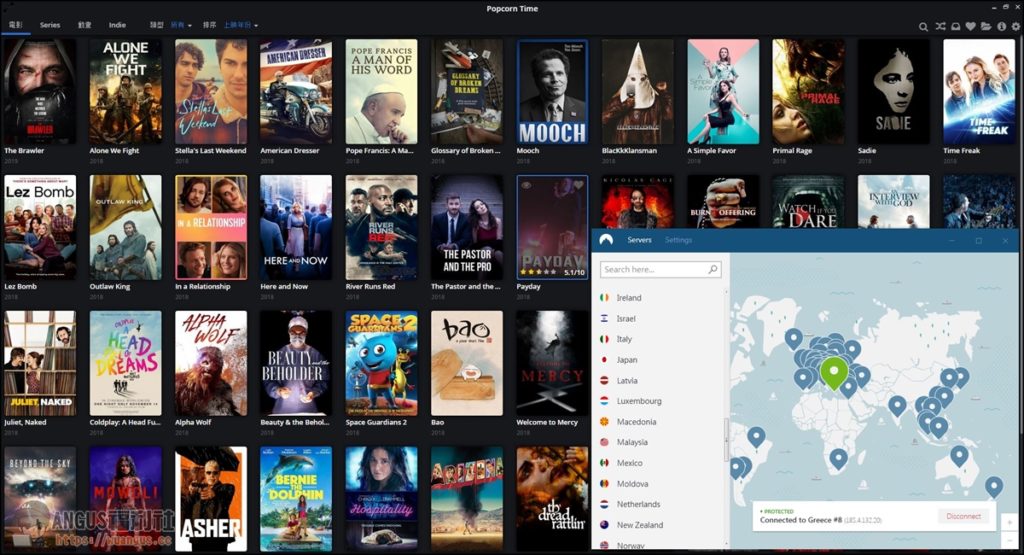
Task: Open the torrent collection folder icon
Action: click(986, 26)
